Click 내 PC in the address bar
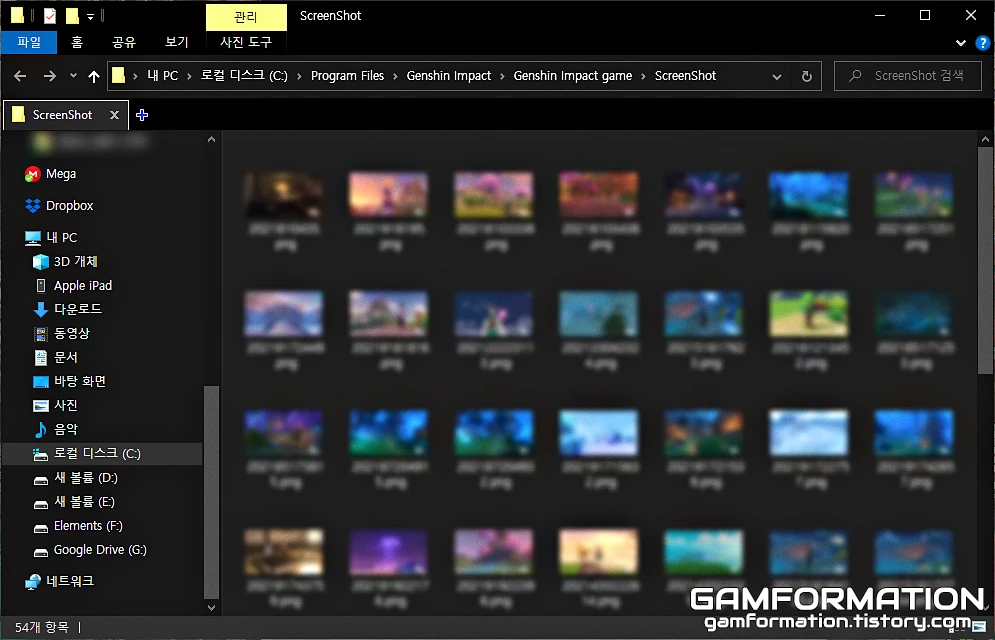Viewport: 995px width, 640px height. pyautogui.click(x=162, y=75)
